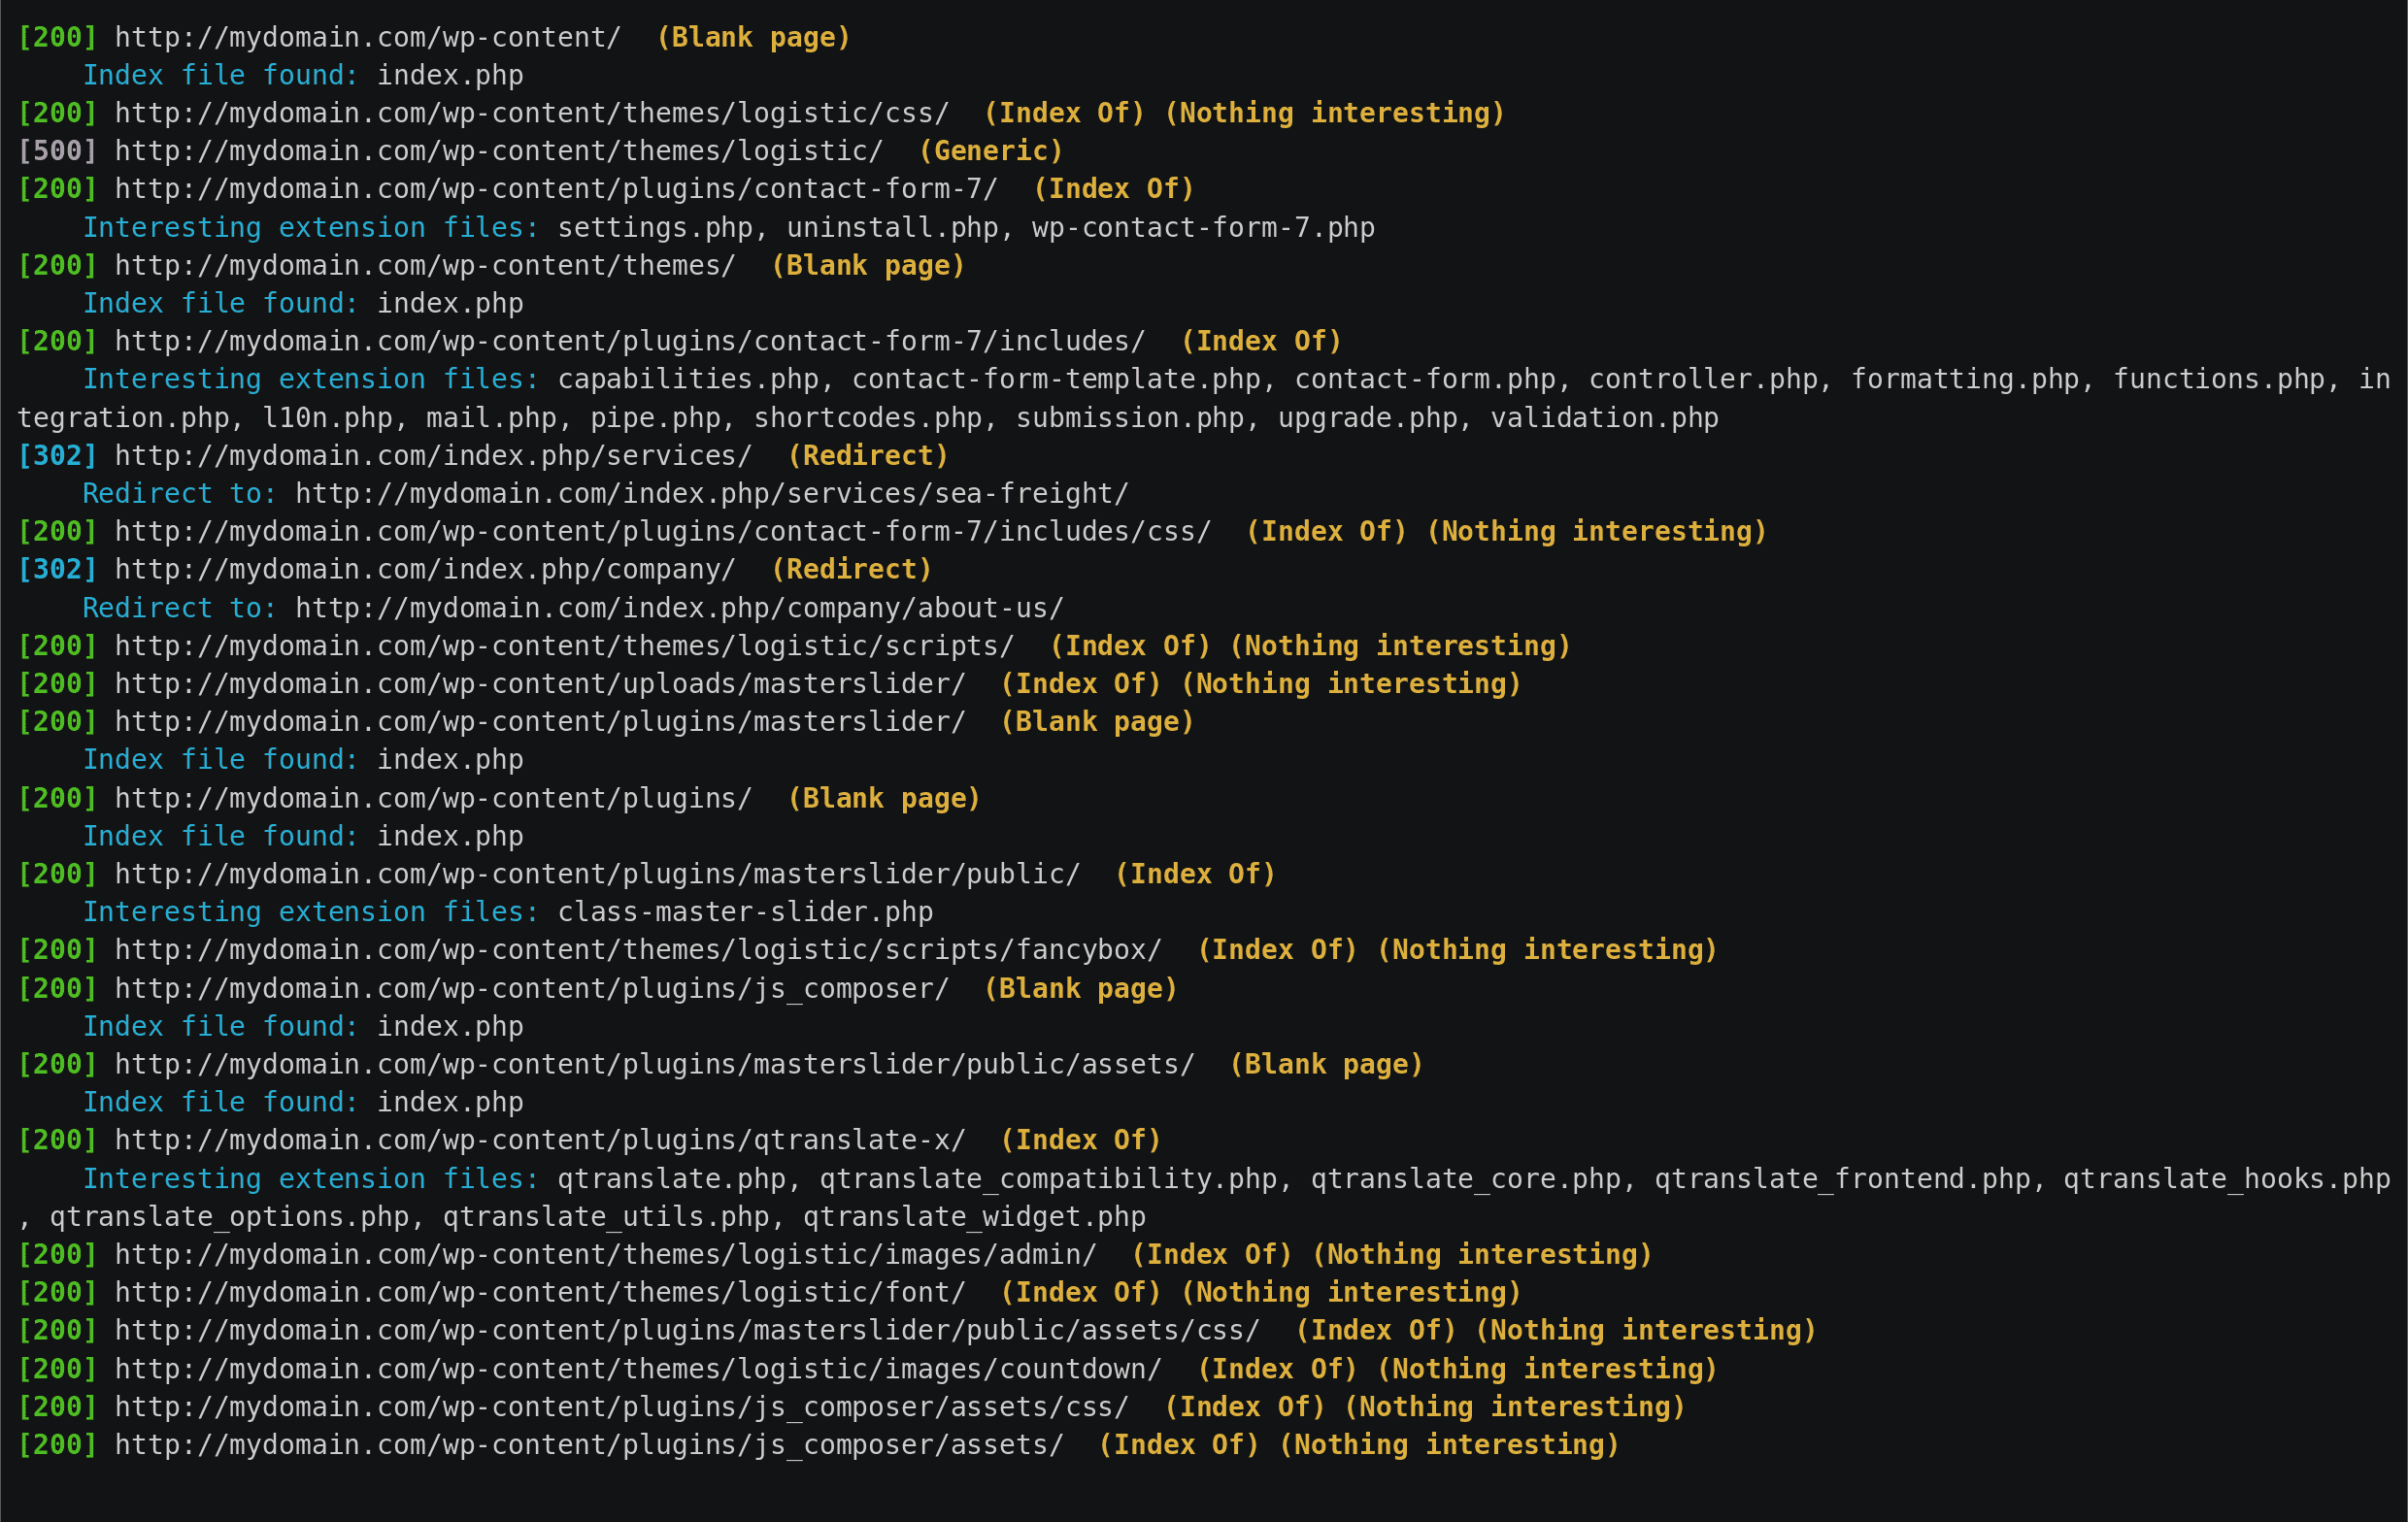
Task: Click submission.php file name
Action: click(x=1130, y=418)
